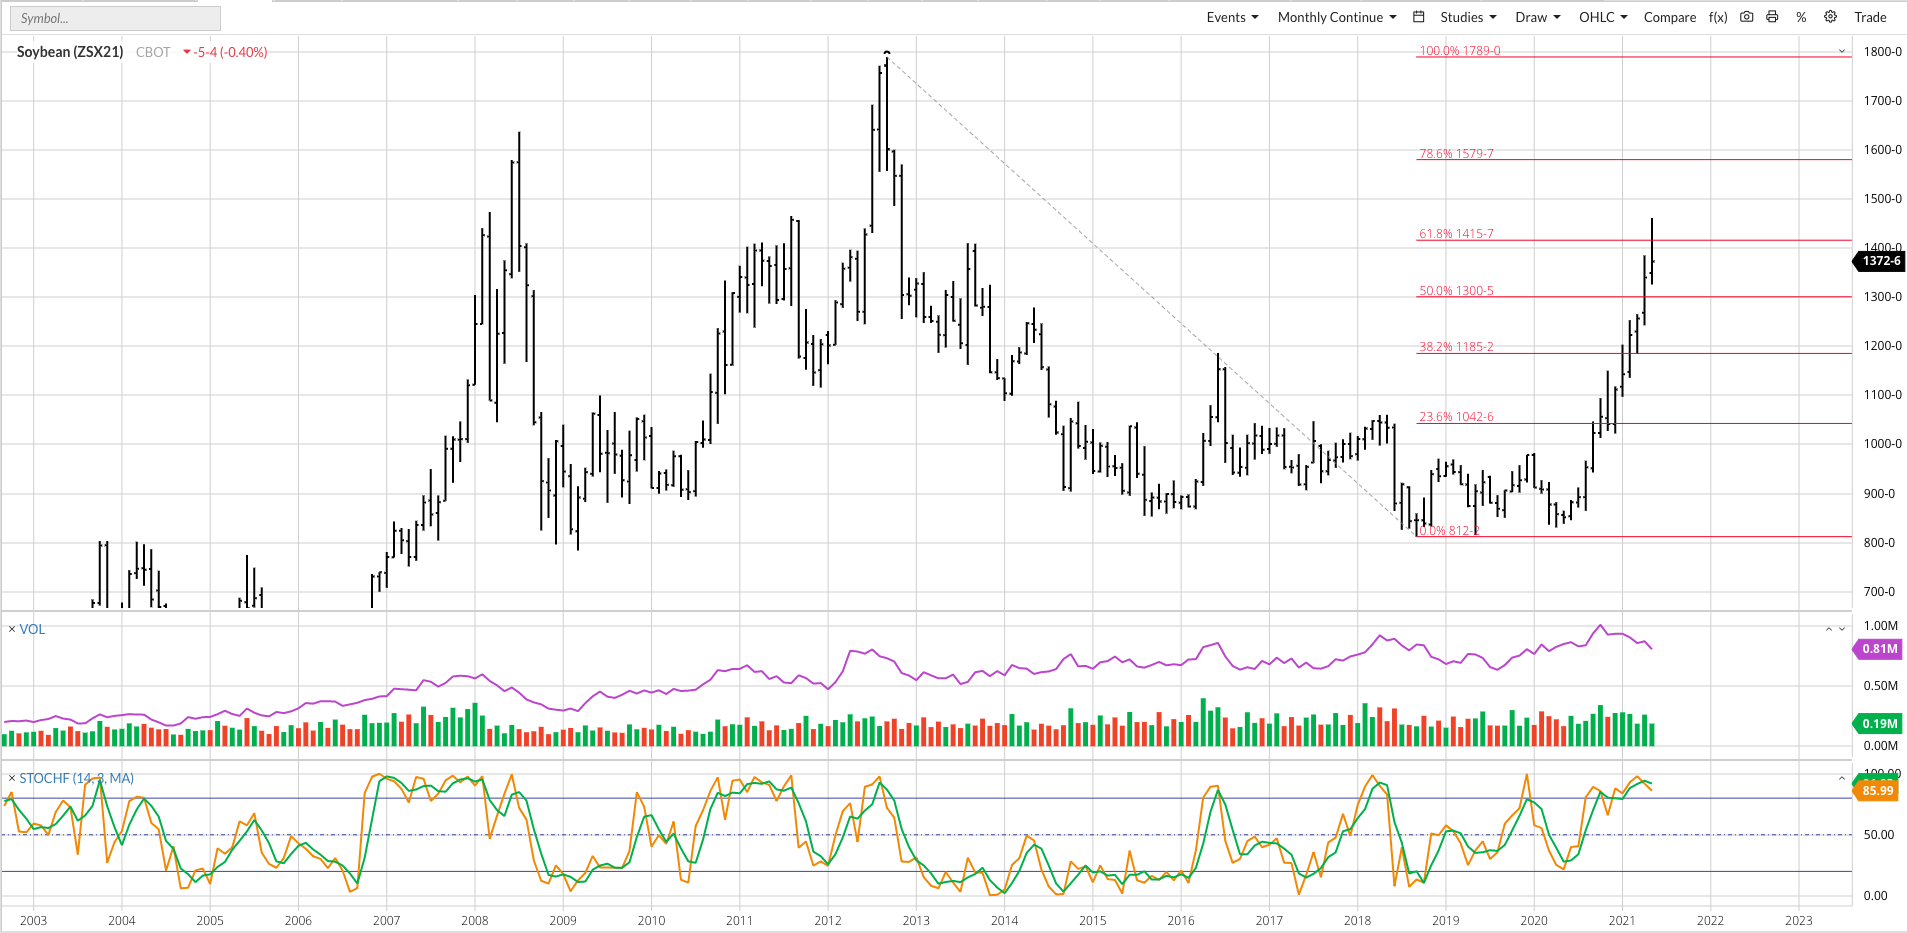Click the camera snapshot icon
The width and height of the screenshot is (1907, 933).
pyautogui.click(x=1746, y=17)
